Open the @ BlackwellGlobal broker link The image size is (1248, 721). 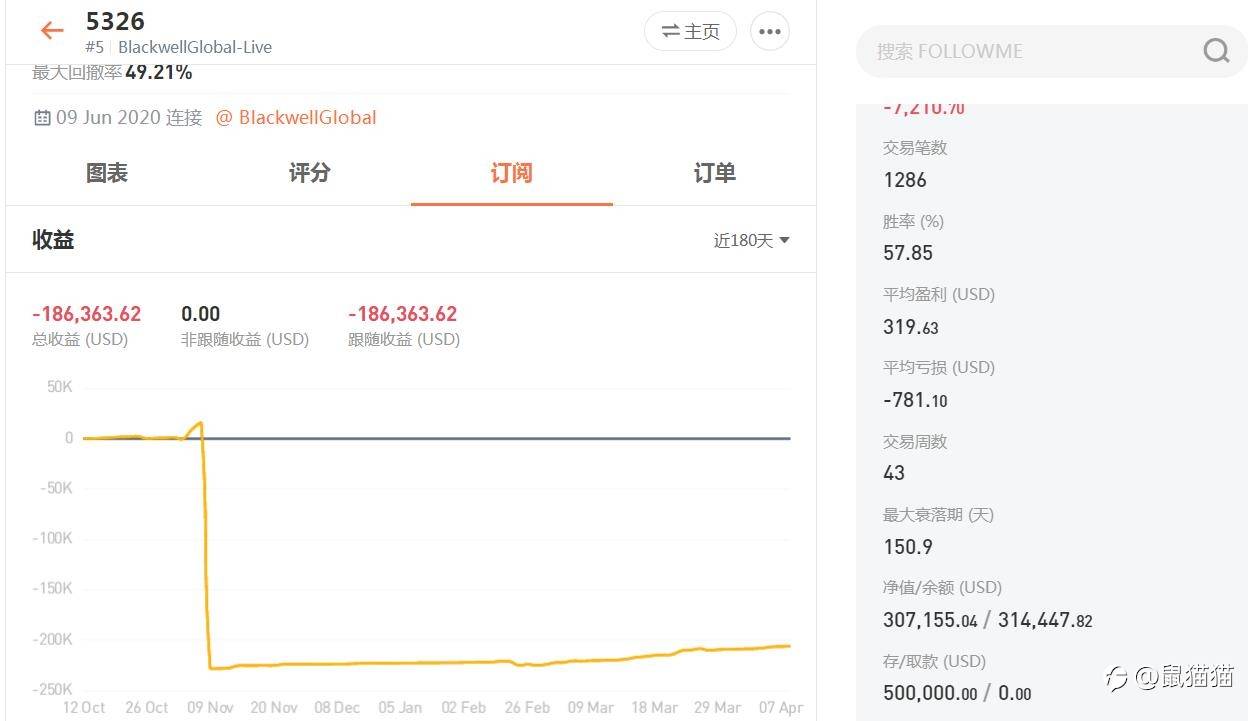[296, 118]
